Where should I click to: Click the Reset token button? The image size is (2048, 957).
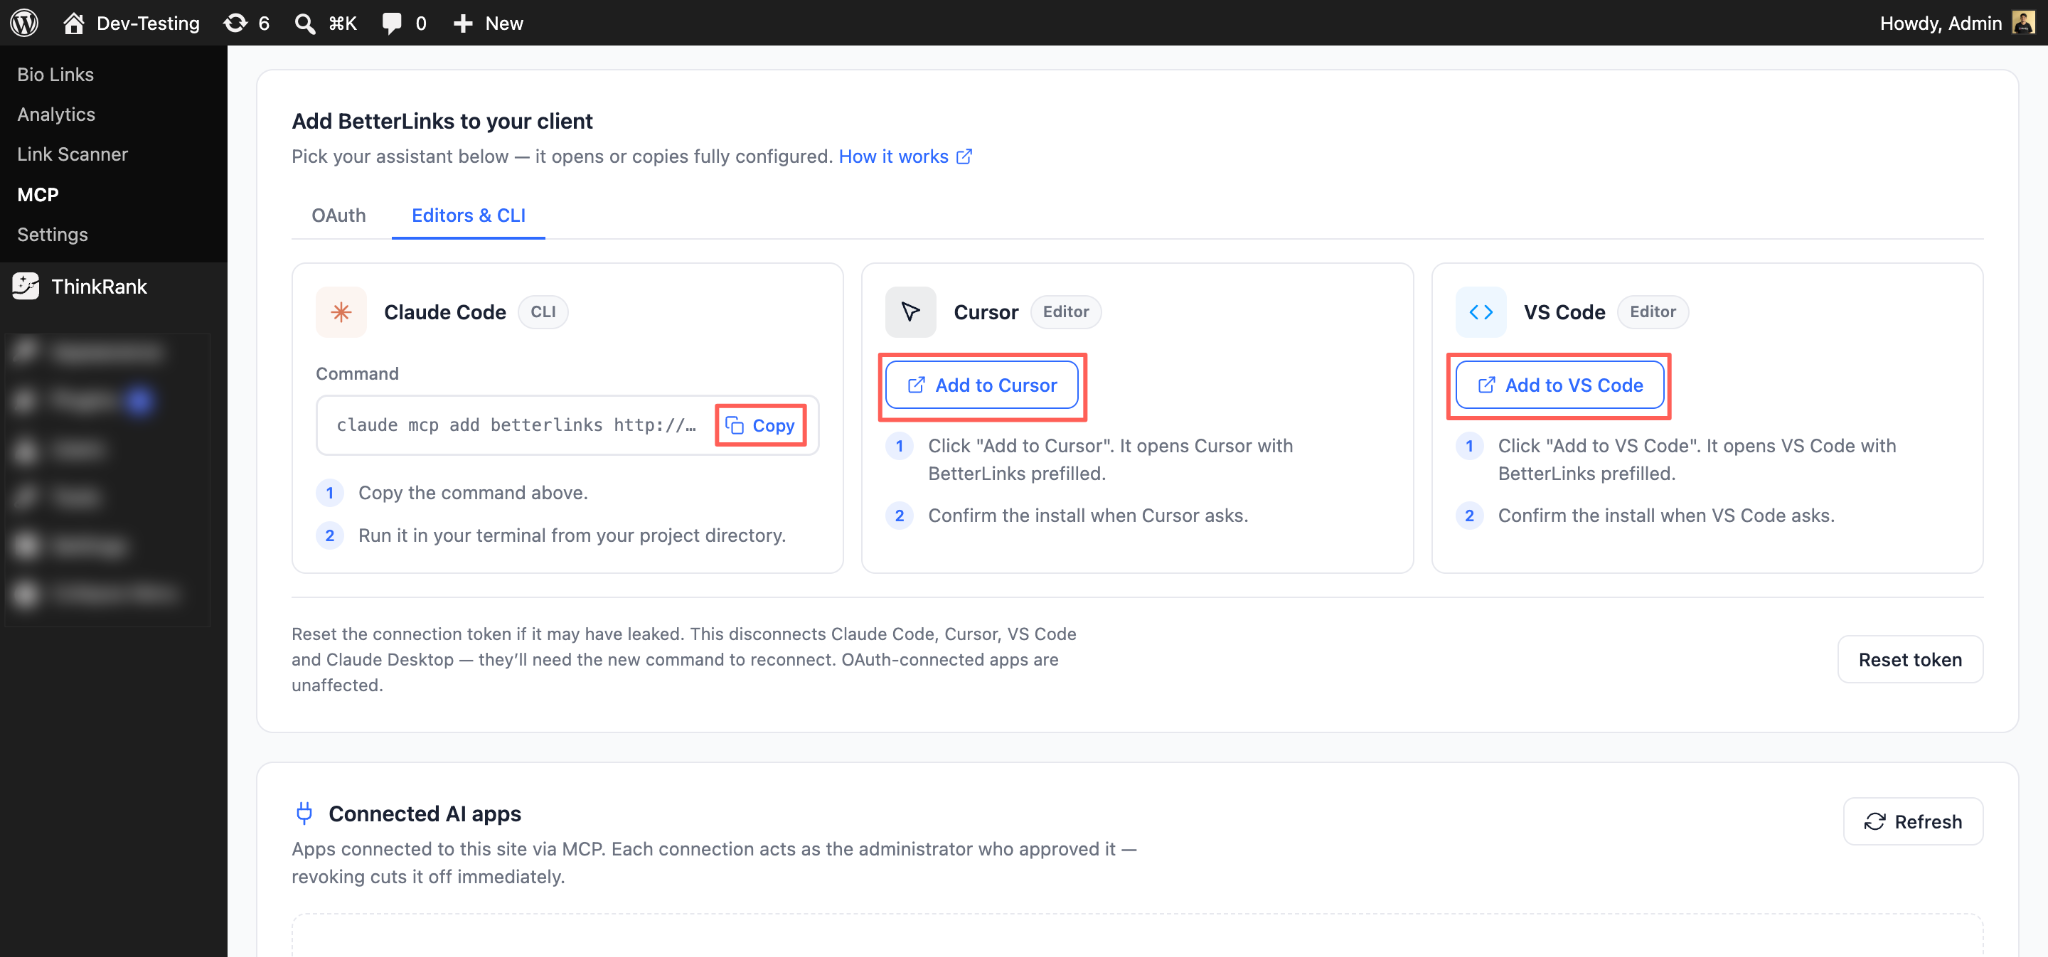(x=1910, y=660)
